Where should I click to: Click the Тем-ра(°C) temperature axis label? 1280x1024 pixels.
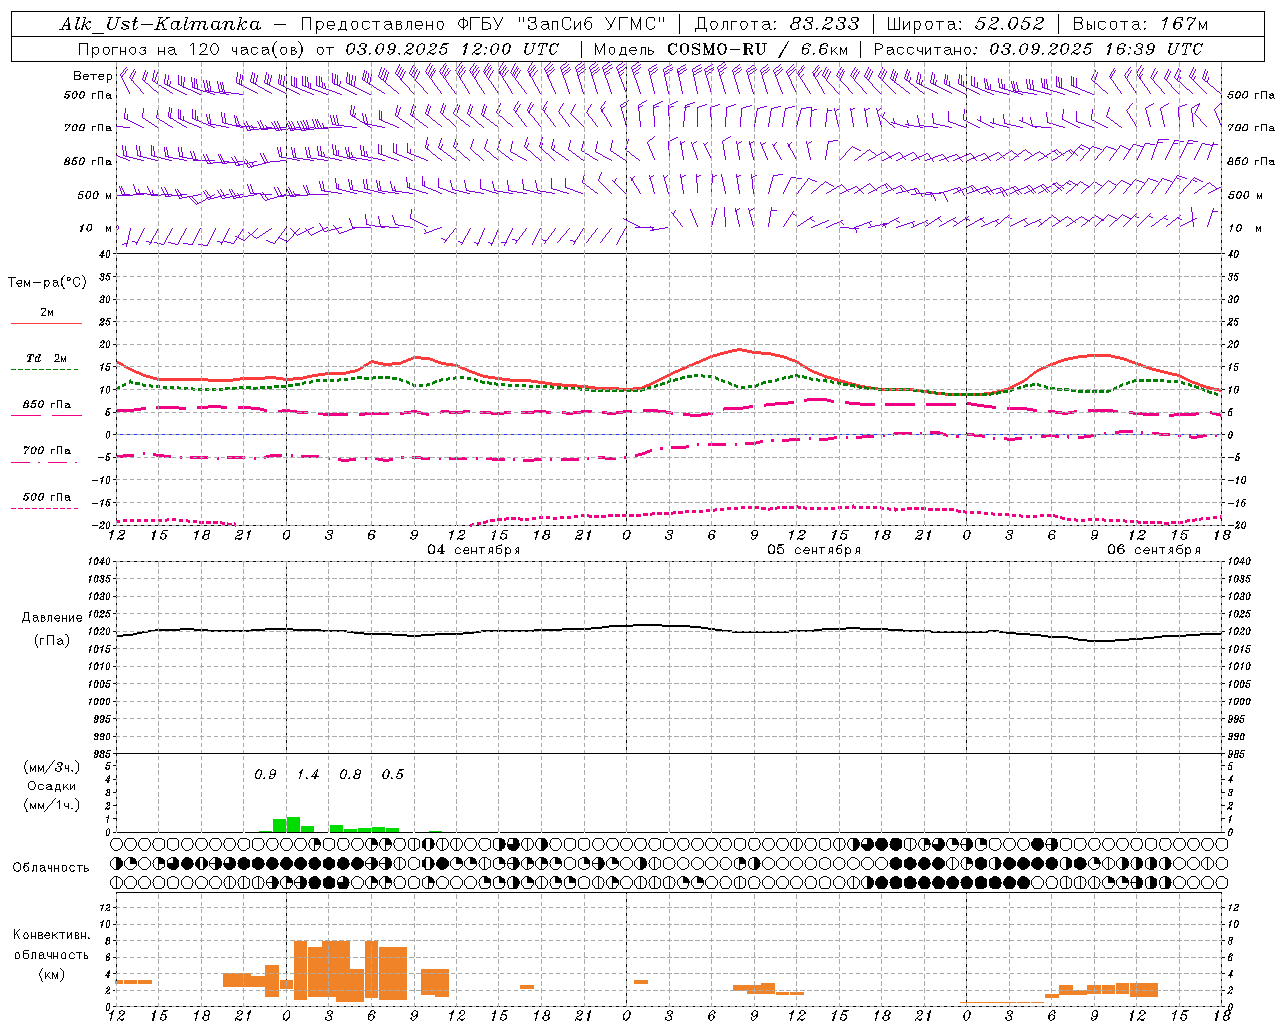(x=47, y=283)
